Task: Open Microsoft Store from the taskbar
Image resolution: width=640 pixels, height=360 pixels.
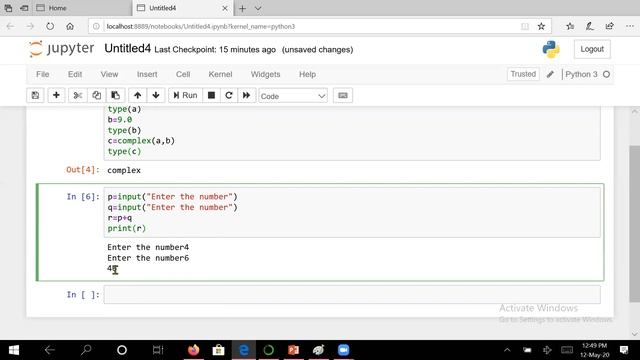Action: 218,350
